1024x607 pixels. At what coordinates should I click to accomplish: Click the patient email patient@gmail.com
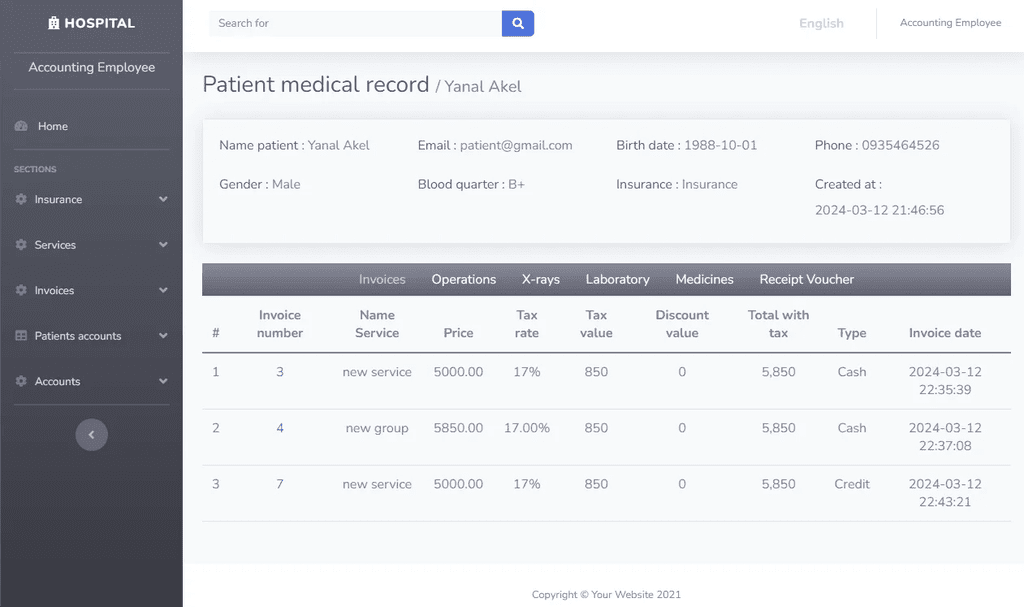(516, 146)
